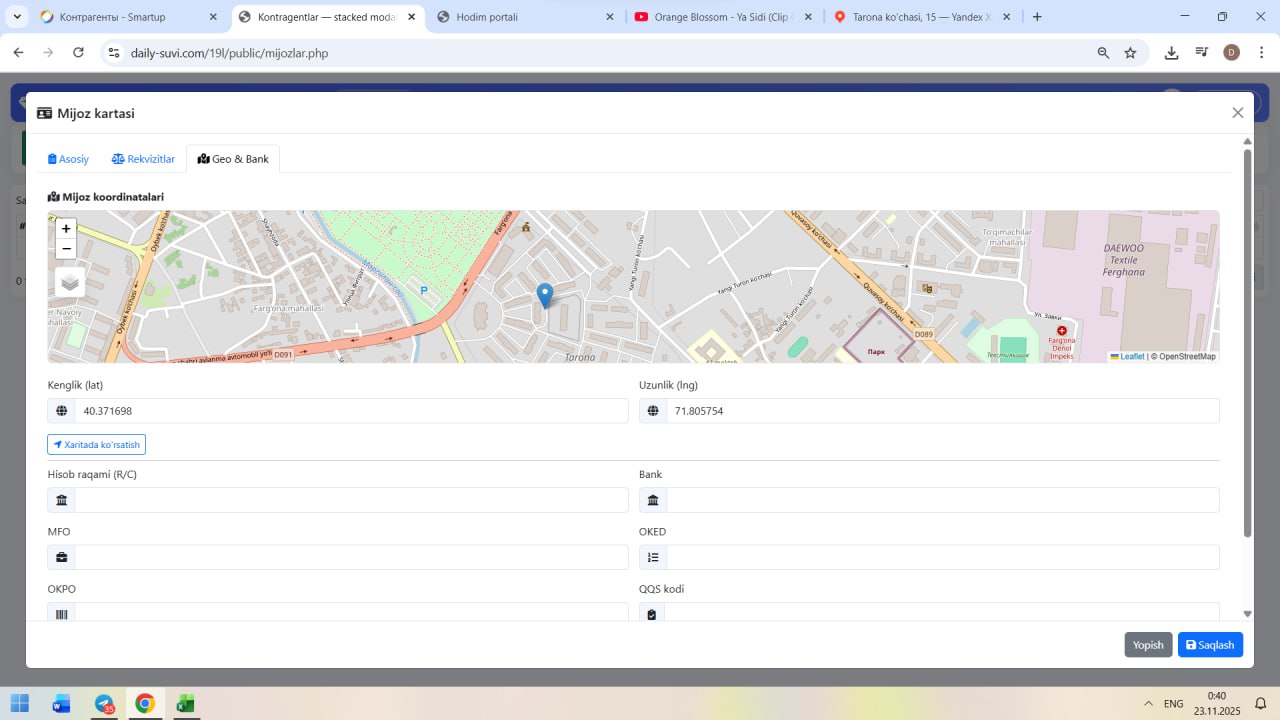Open the Chrome tab search dropdown

click(x=18, y=17)
